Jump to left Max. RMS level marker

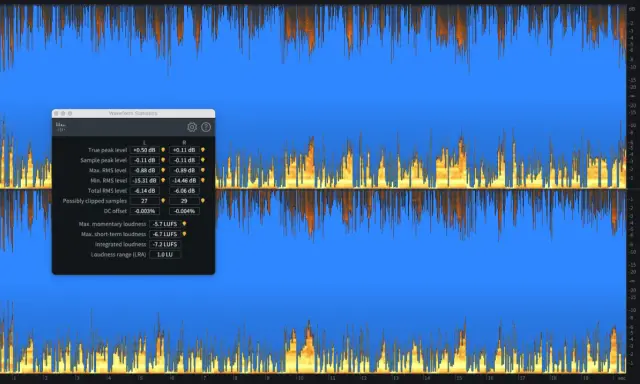(163, 170)
